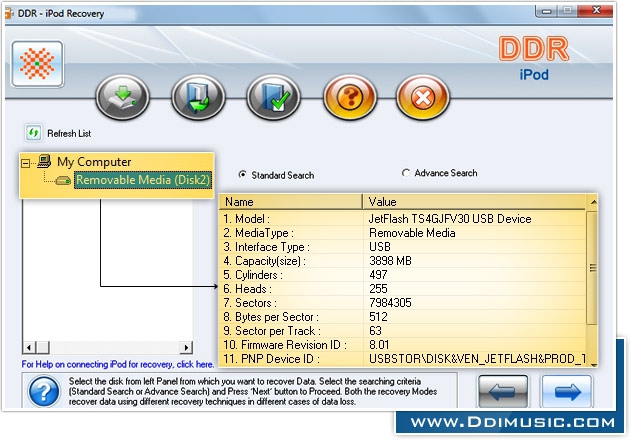
Task: Click the orange checkered logo icon
Action: (x=37, y=64)
